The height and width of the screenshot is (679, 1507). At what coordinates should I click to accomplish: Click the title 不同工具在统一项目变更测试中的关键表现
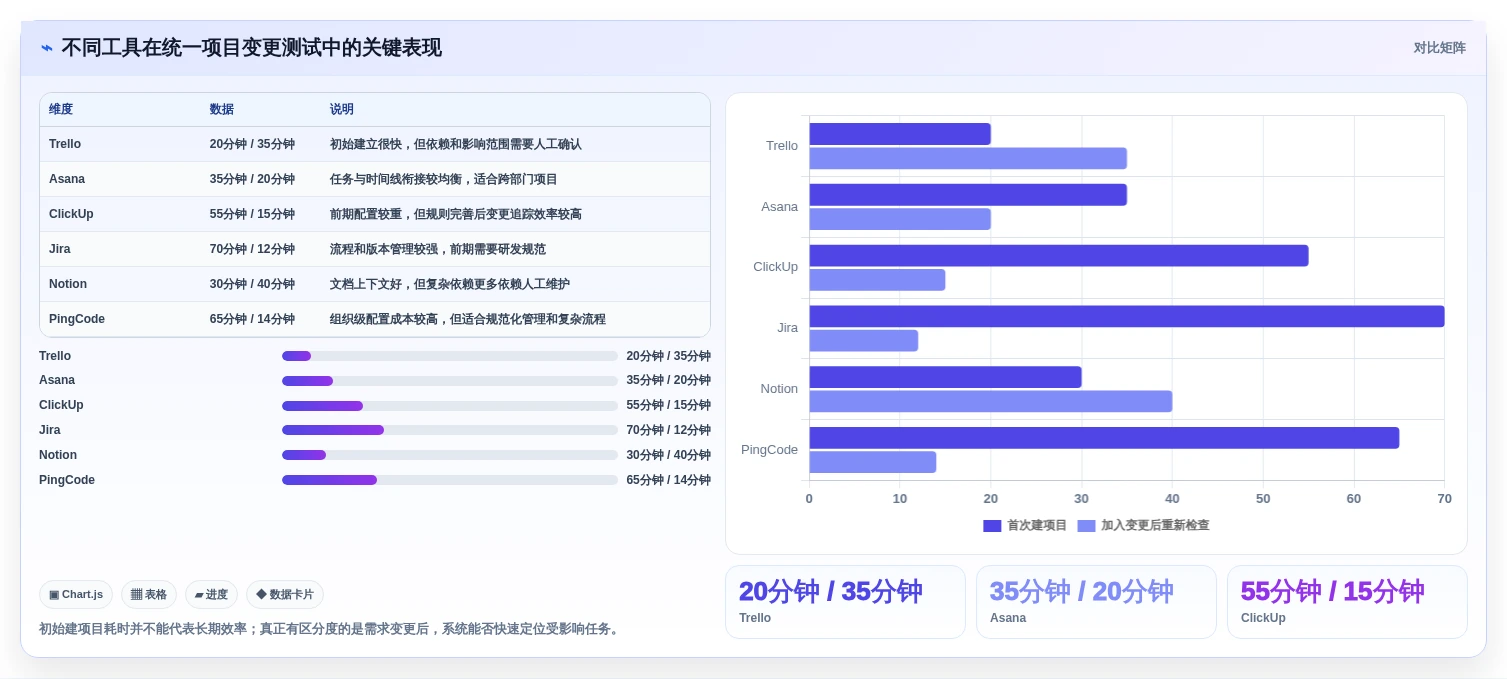[251, 48]
